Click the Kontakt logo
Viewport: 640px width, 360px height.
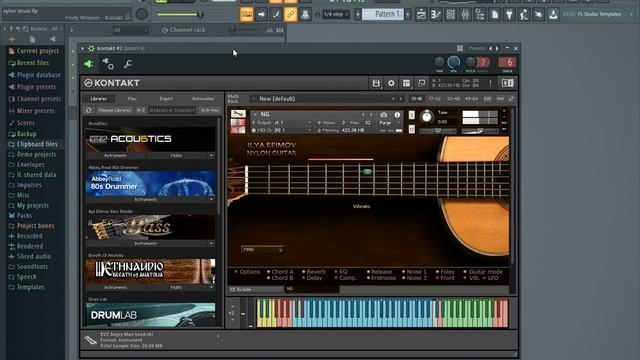click(x=112, y=83)
